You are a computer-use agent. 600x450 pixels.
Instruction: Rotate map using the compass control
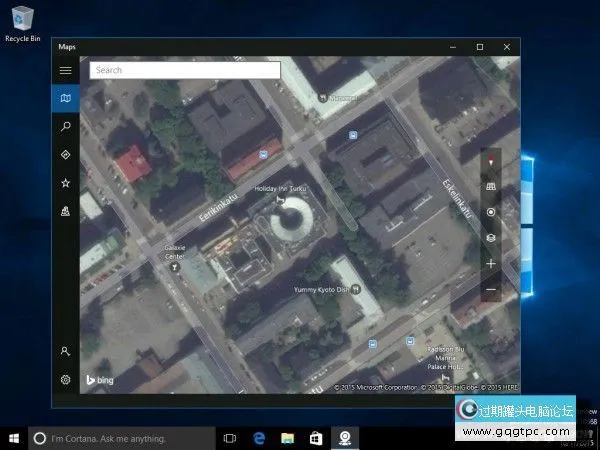point(490,161)
